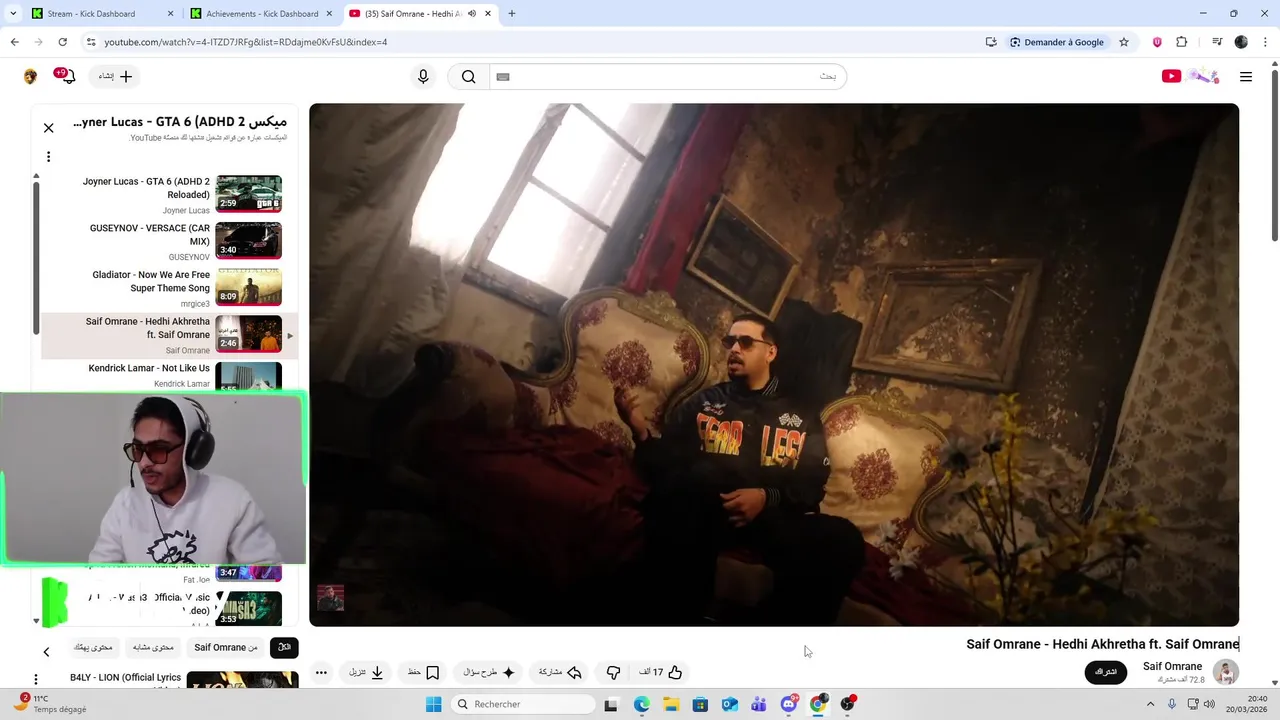Open OBS Studio from taskbar
1280x720 pixels.
848,704
